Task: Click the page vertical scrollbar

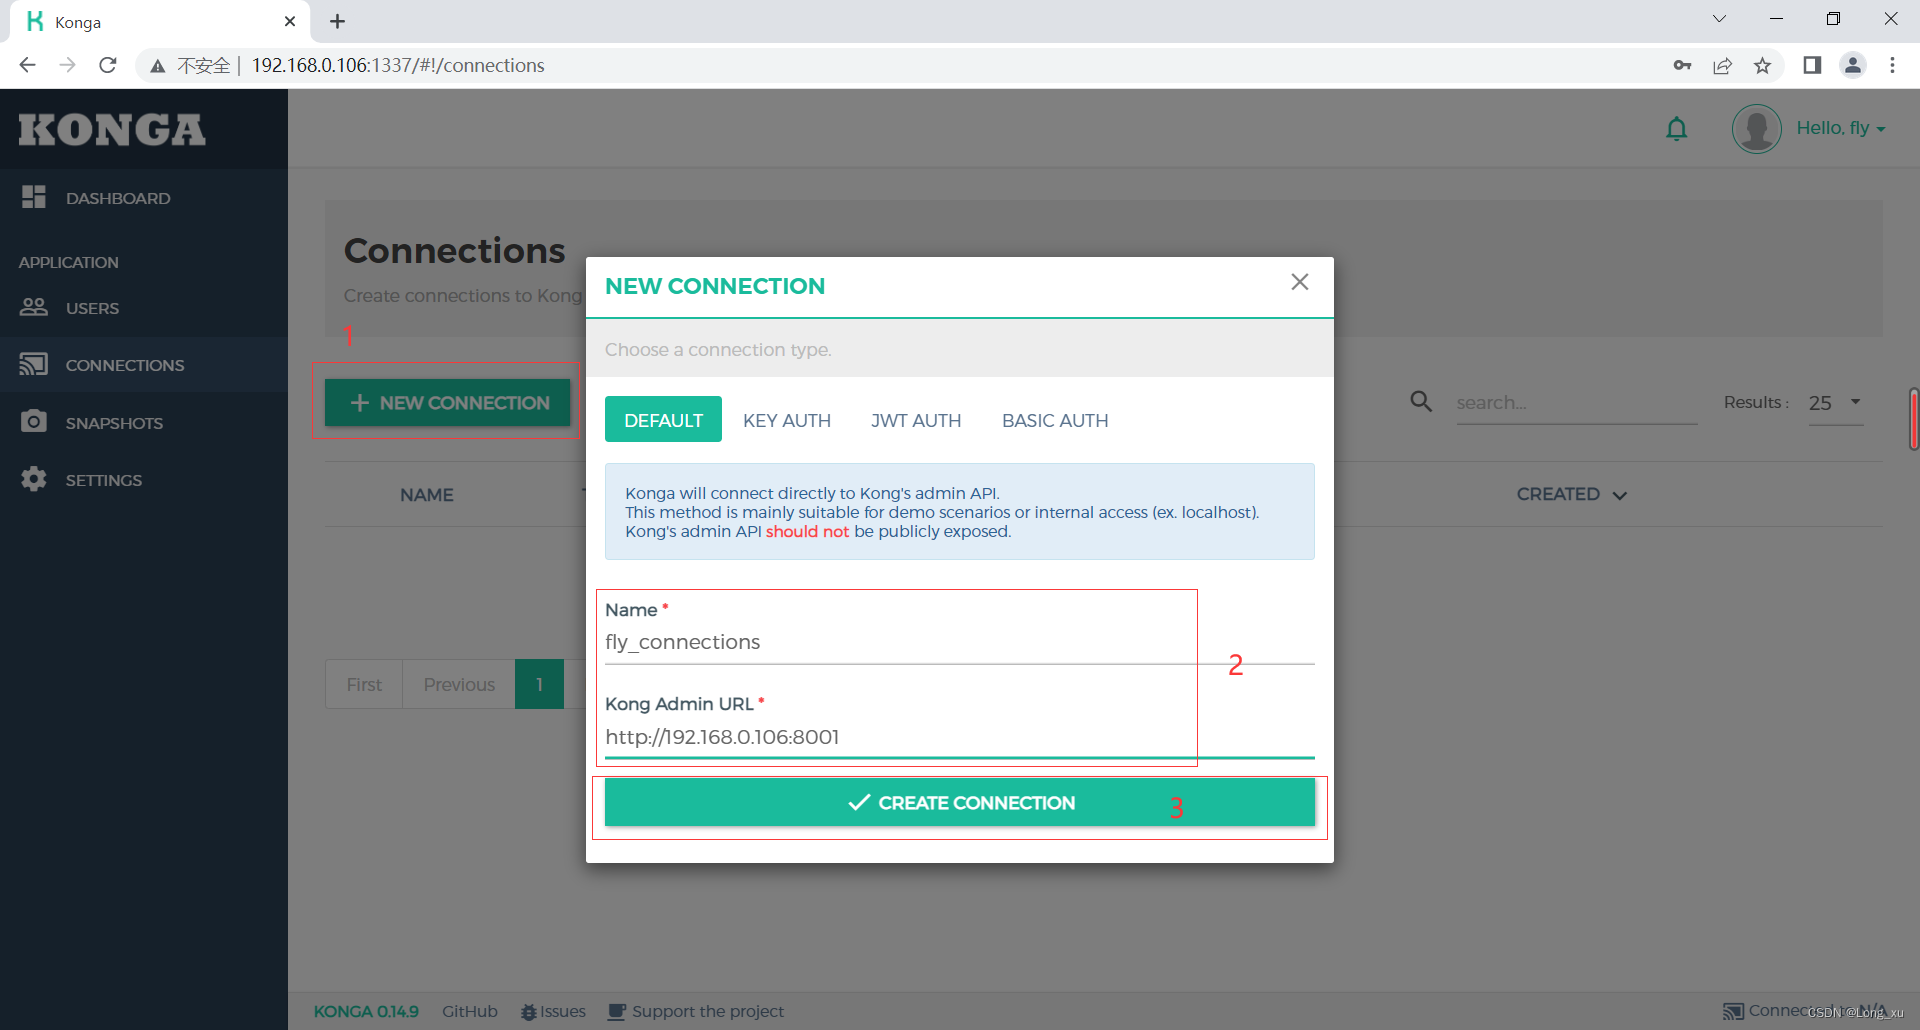Action: click(x=1913, y=420)
